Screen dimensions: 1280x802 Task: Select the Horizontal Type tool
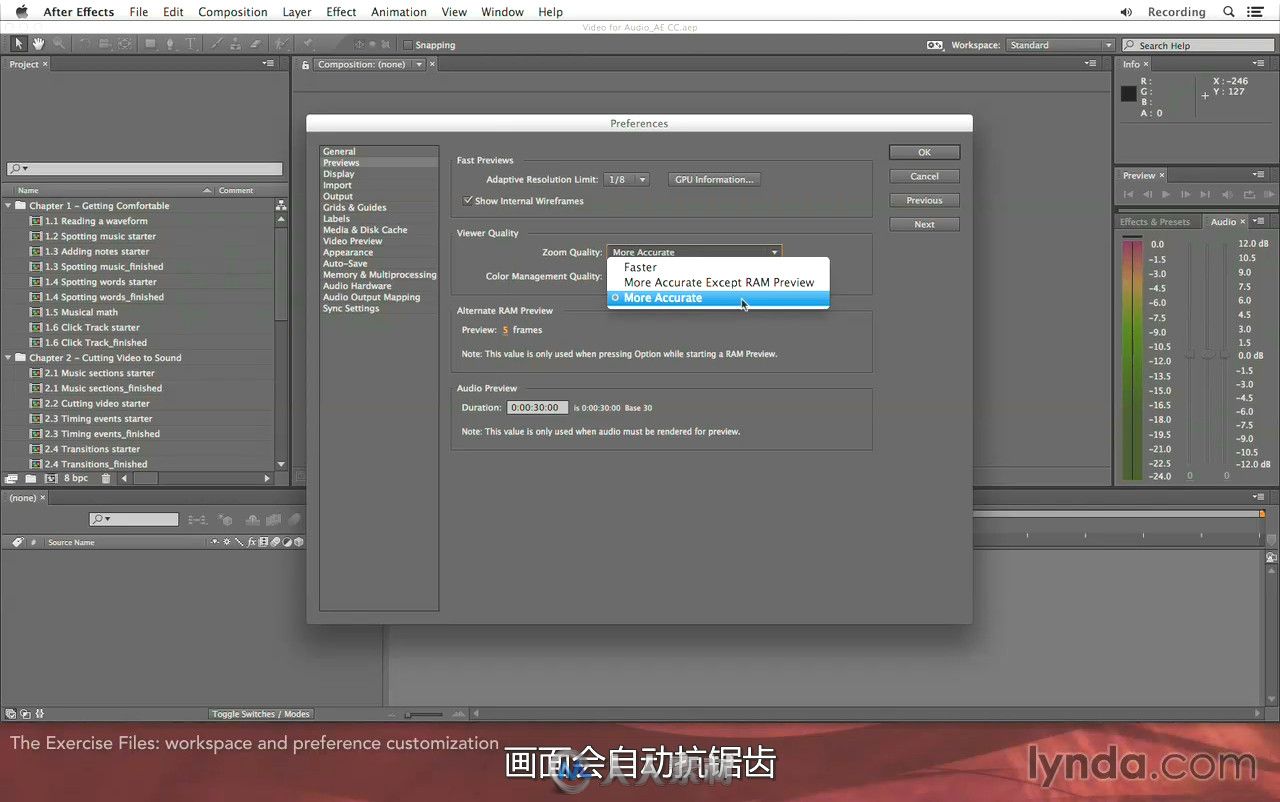190,44
